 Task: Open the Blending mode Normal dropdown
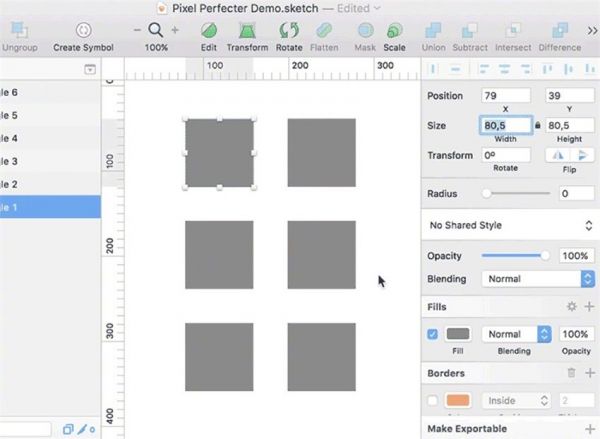click(524, 279)
